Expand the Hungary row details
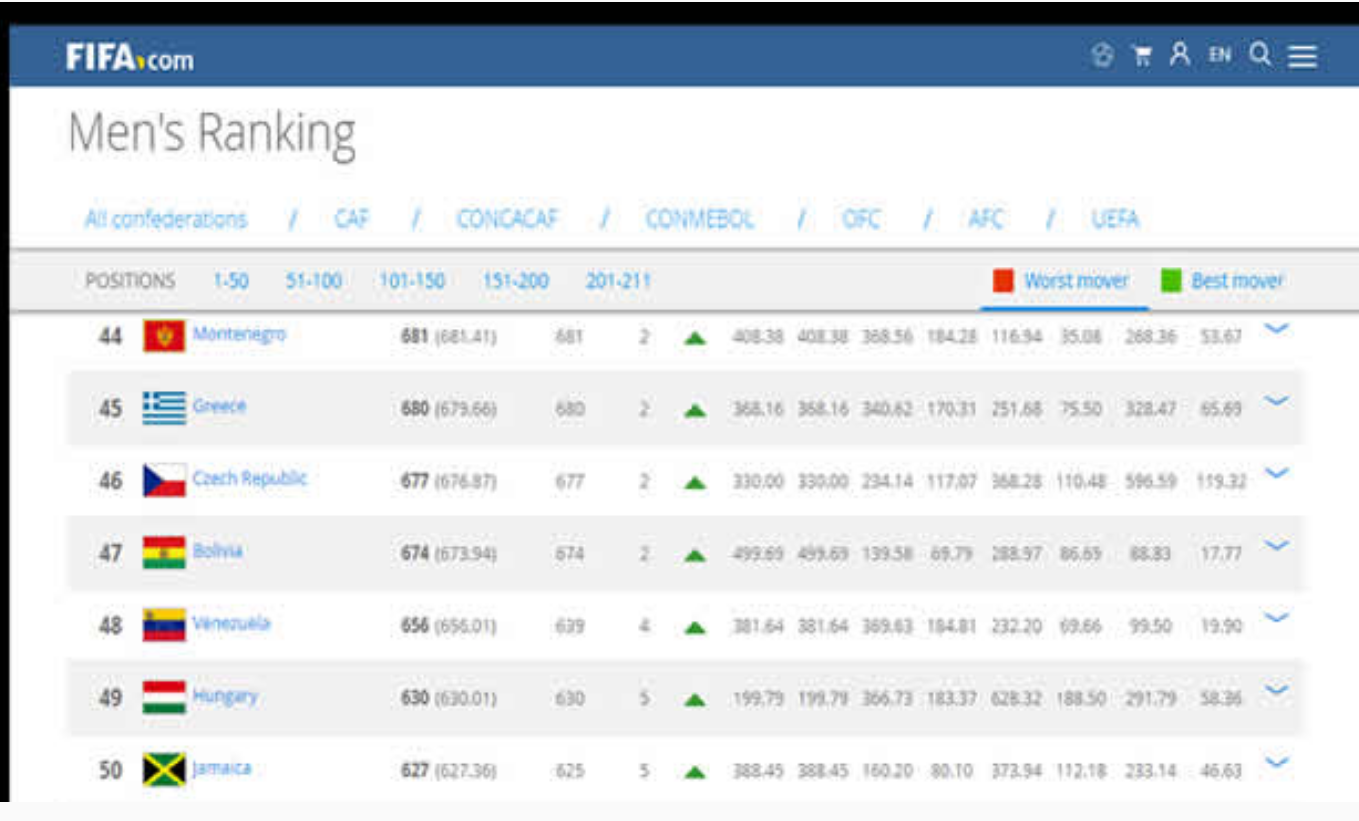1359x821 pixels. 1277,689
